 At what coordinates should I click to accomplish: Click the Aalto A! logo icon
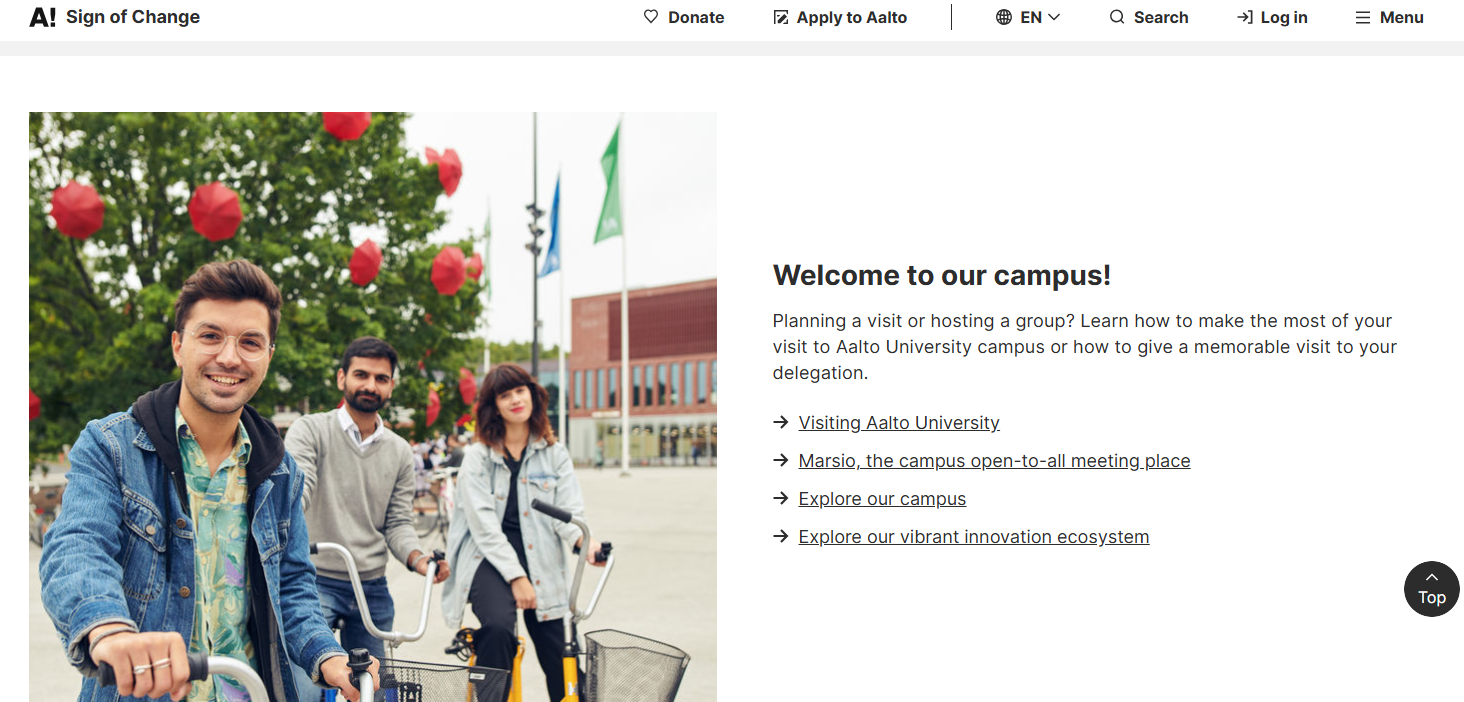coord(42,17)
